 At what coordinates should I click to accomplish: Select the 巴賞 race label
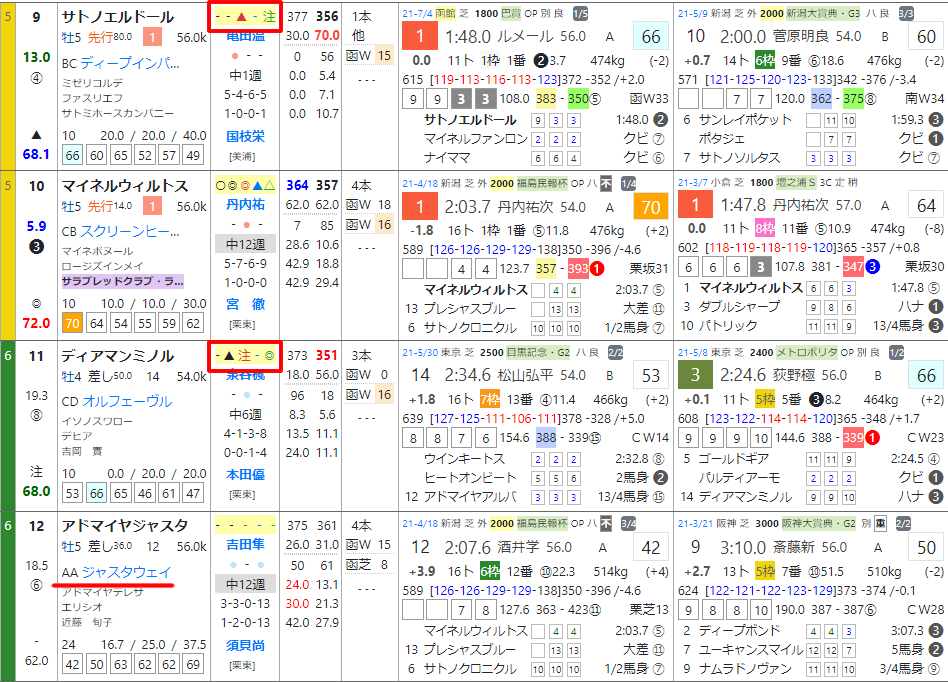511,13
